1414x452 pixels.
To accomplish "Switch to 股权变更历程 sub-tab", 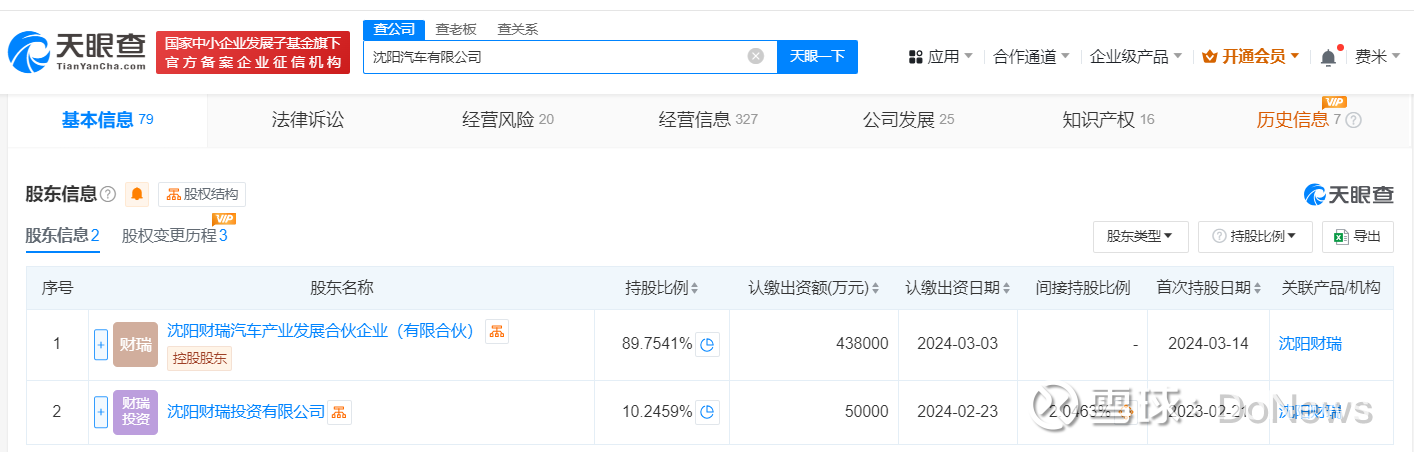I will coord(175,236).
